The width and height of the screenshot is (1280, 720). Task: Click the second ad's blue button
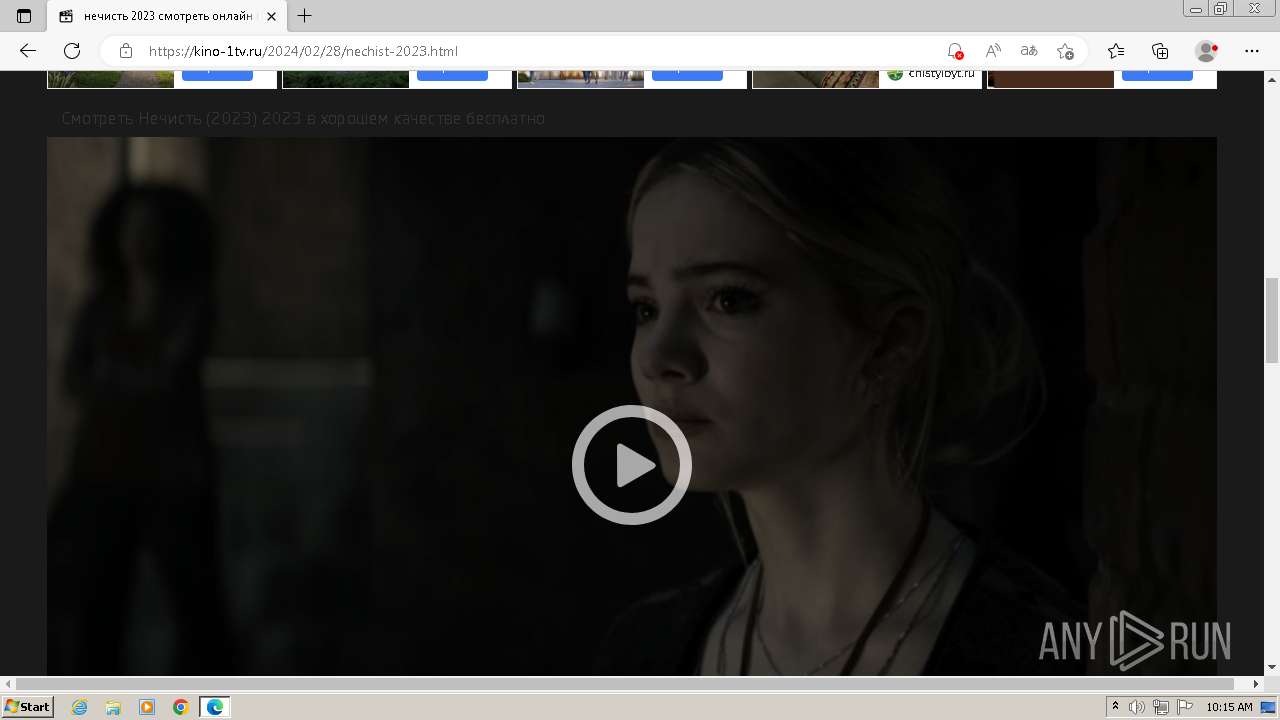pyautogui.click(x=452, y=75)
